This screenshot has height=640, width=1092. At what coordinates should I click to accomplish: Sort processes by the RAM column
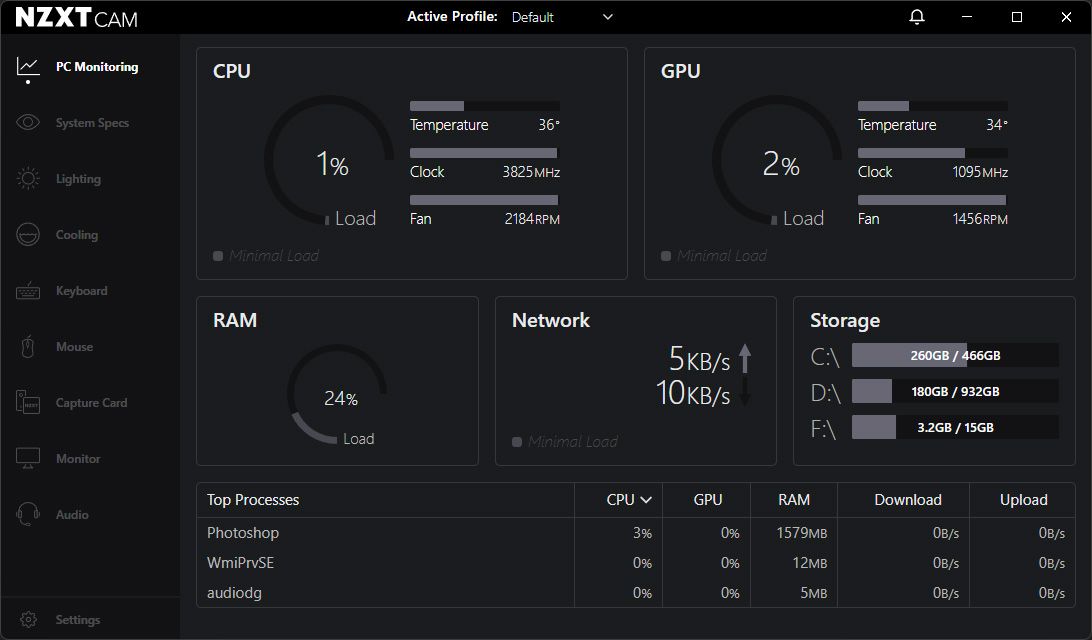point(792,499)
